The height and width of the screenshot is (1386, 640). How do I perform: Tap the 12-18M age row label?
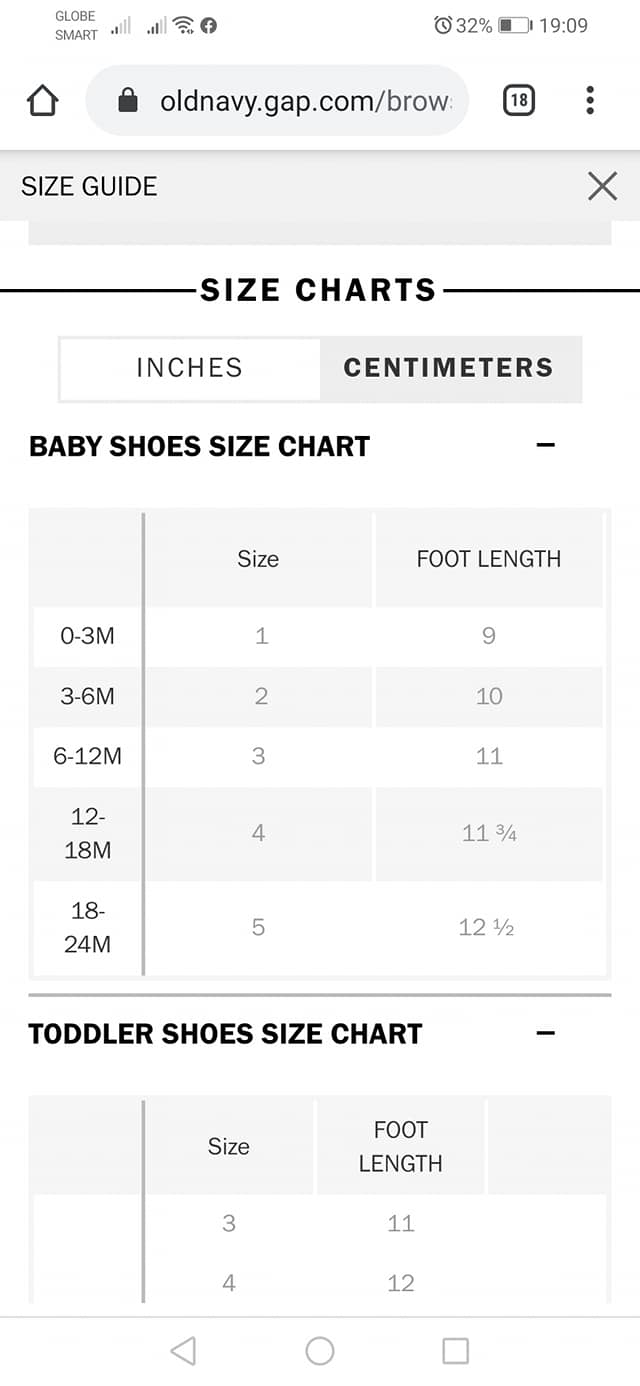click(x=87, y=833)
